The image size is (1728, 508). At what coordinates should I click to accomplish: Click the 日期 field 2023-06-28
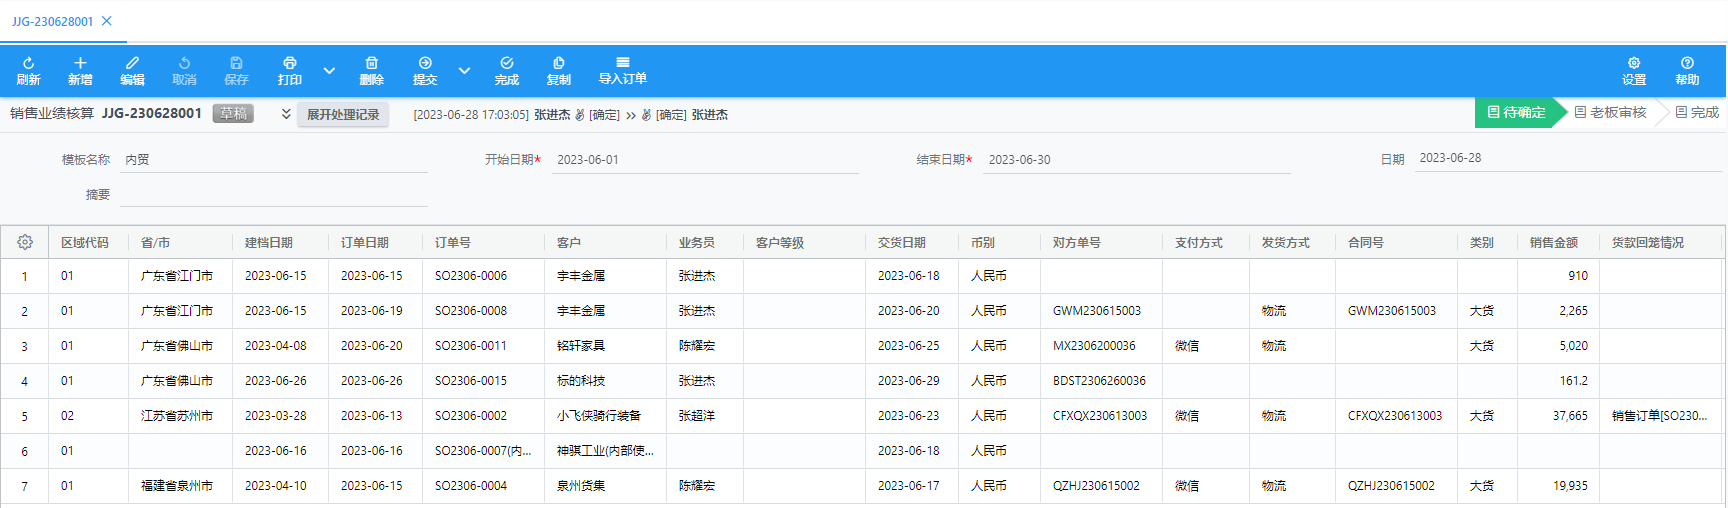tap(1568, 158)
